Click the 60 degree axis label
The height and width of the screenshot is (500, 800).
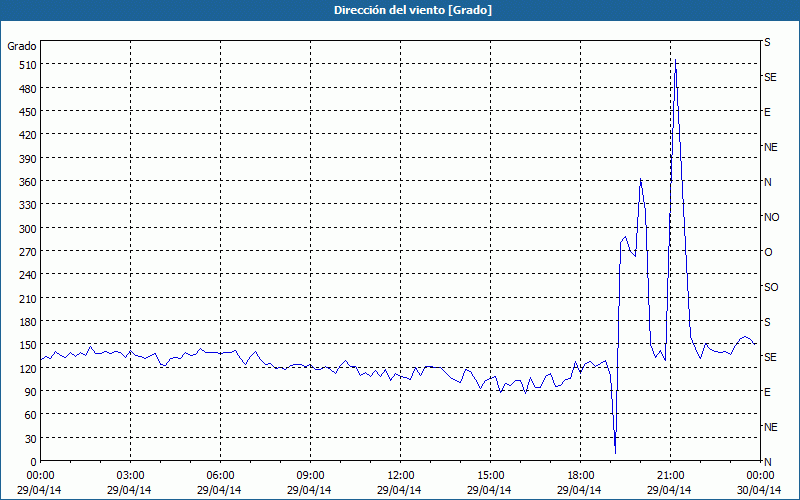coord(30,415)
